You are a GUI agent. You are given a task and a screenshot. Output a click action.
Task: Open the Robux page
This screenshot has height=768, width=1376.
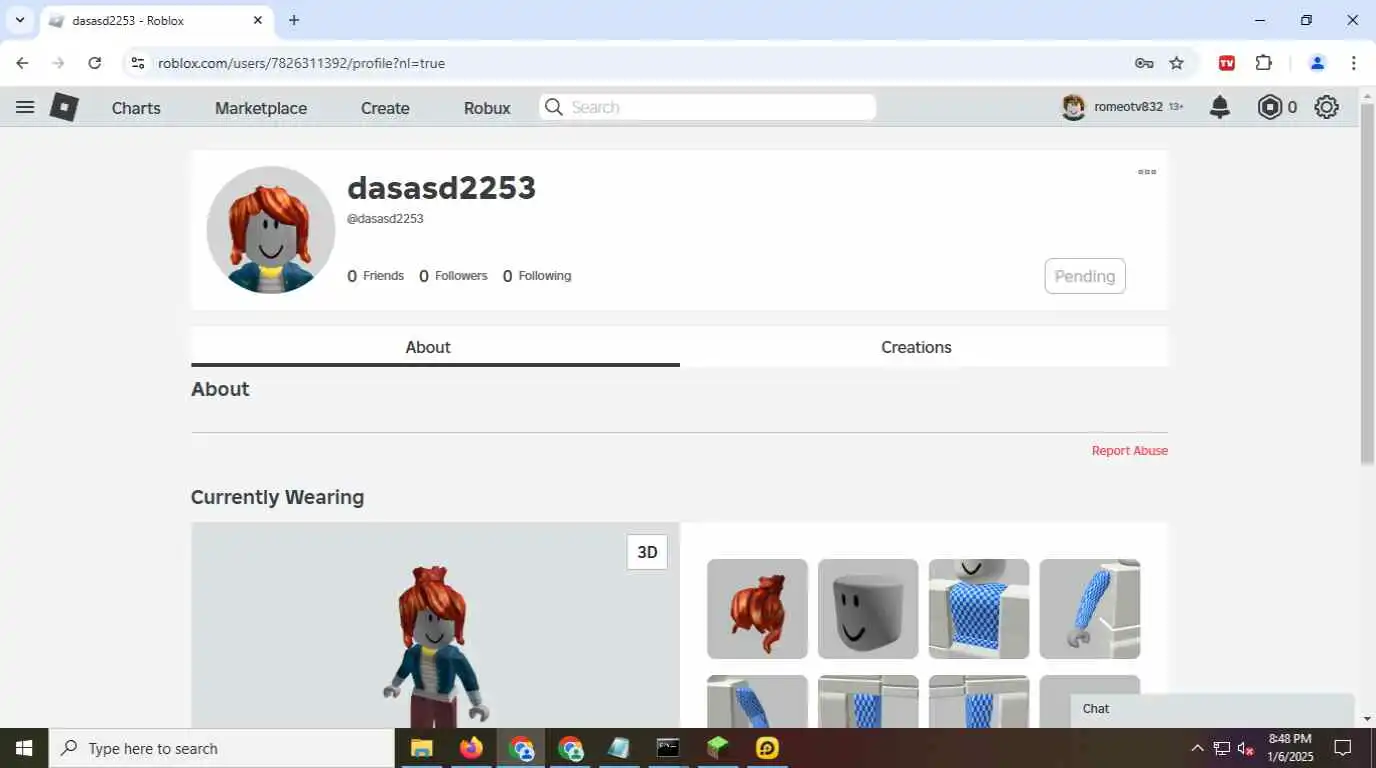coord(487,108)
